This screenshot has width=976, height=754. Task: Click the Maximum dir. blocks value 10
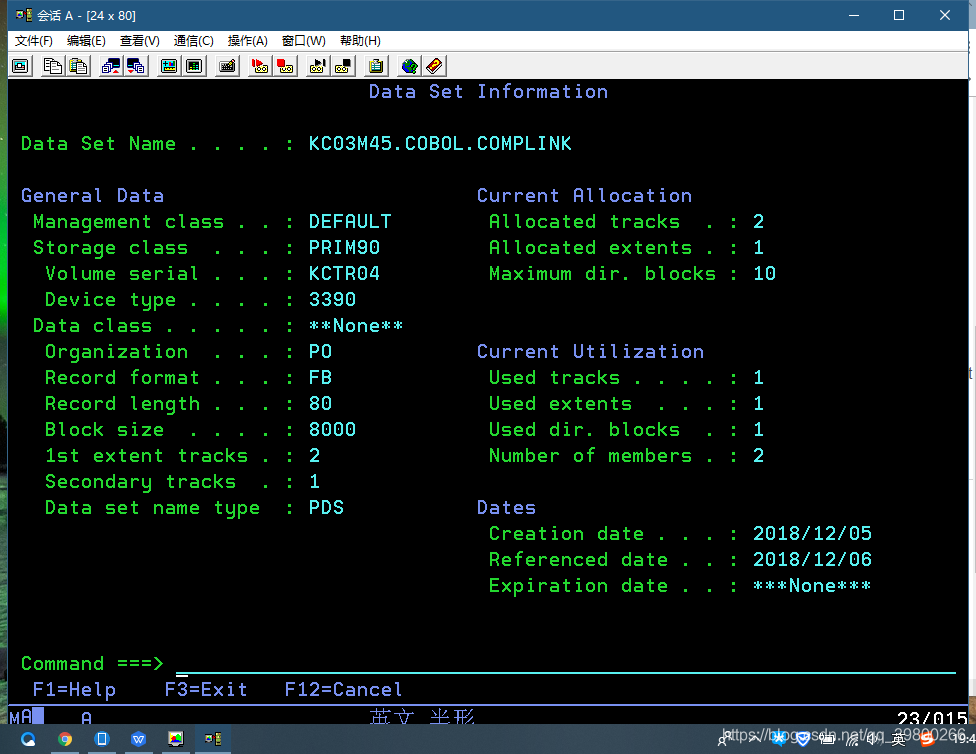pyautogui.click(x=764, y=274)
